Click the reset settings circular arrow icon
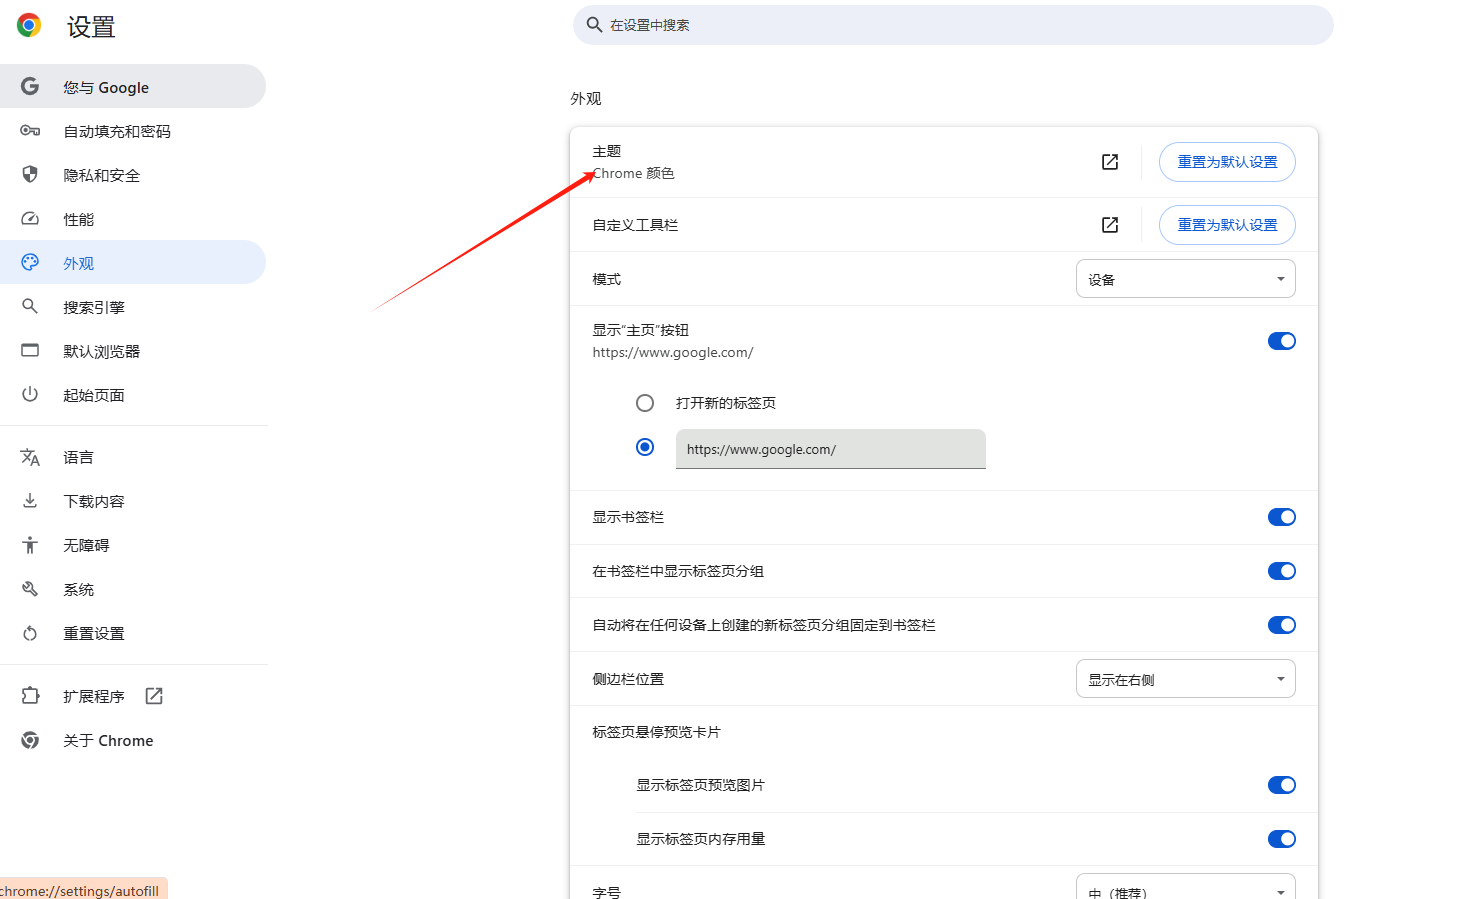This screenshot has width=1480, height=899. [x=30, y=633]
